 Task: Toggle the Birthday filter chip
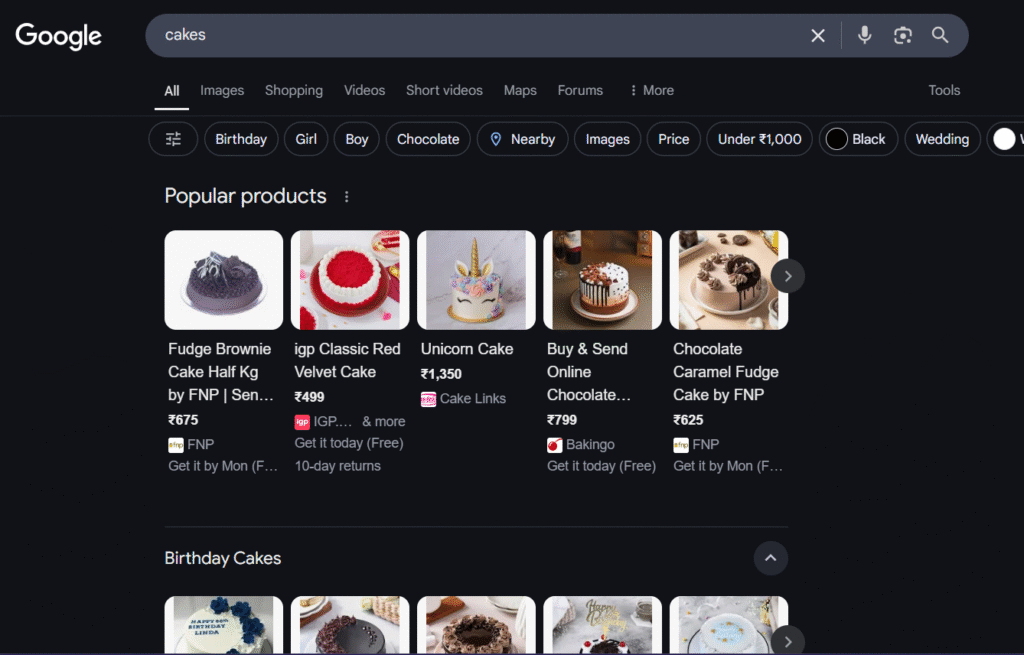pyautogui.click(x=240, y=139)
